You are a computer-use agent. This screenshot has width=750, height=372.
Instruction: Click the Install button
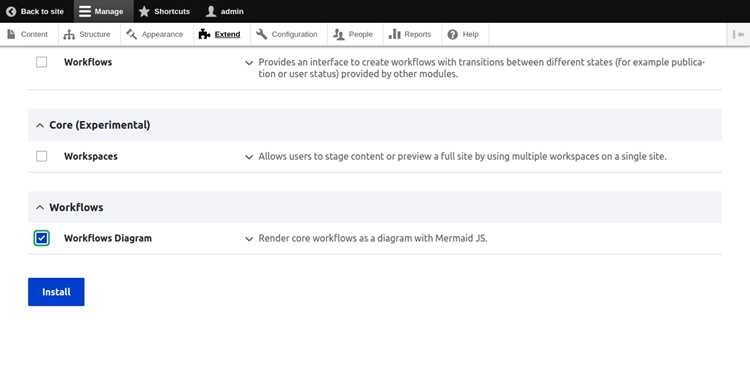[56, 292]
